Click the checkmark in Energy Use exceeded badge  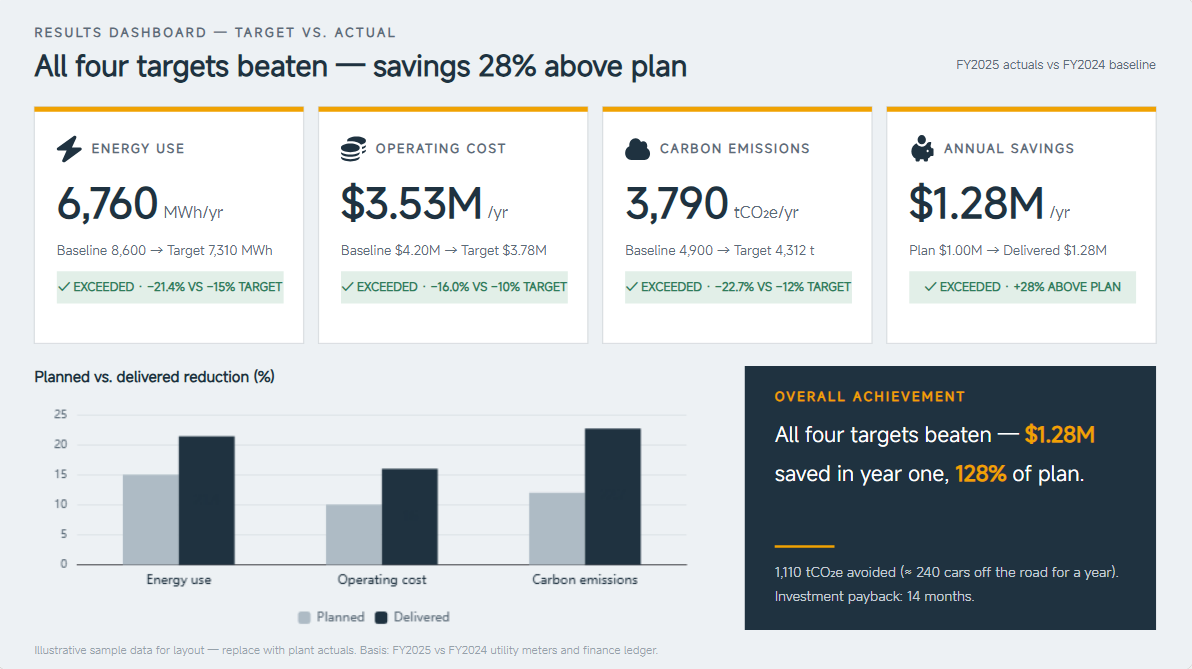pyautogui.click(x=65, y=287)
